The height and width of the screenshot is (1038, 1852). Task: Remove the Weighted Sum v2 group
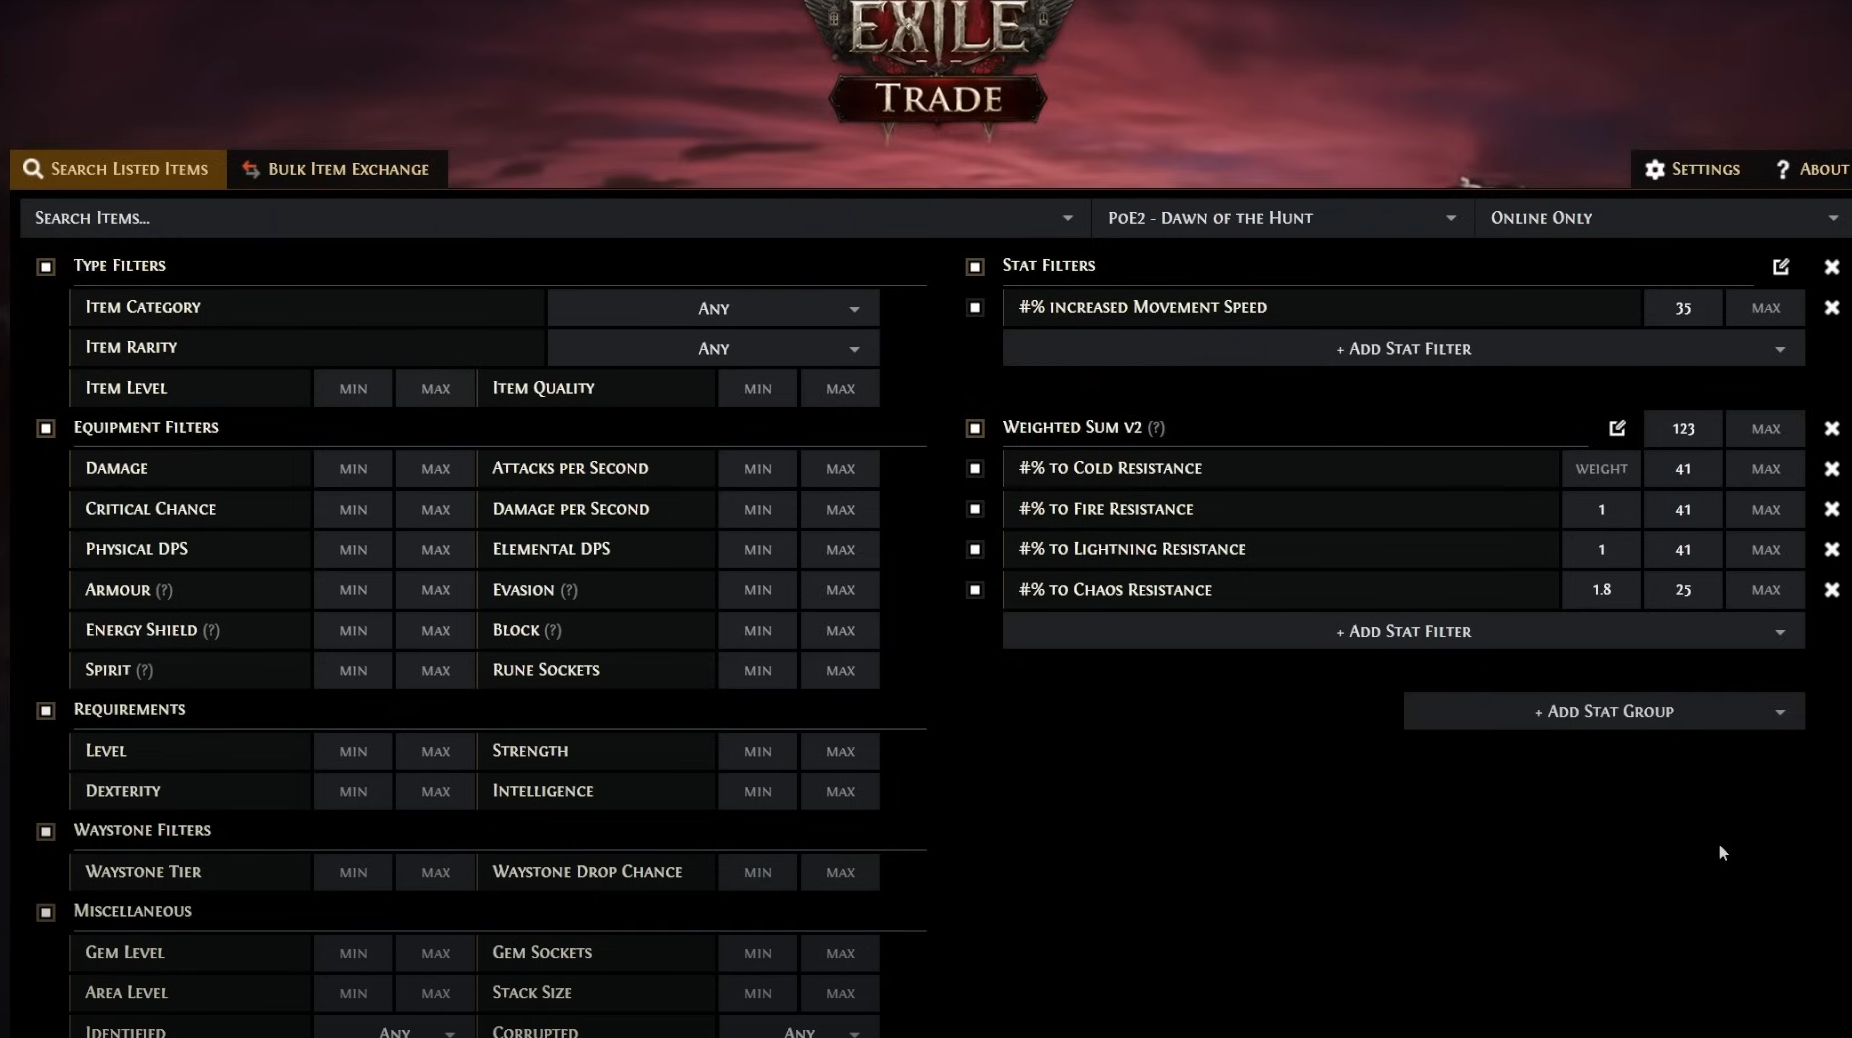point(1831,428)
